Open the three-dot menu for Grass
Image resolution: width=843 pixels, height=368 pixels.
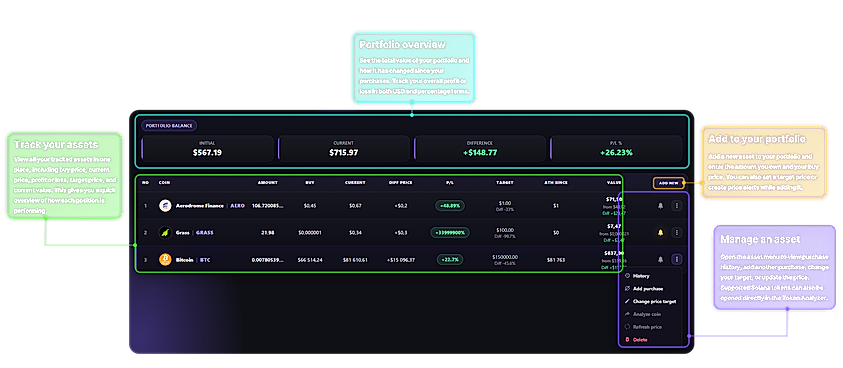(677, 232)
